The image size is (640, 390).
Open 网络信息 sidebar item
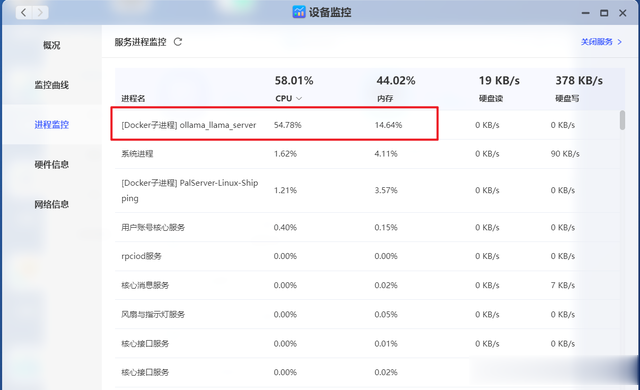[51, 204]
